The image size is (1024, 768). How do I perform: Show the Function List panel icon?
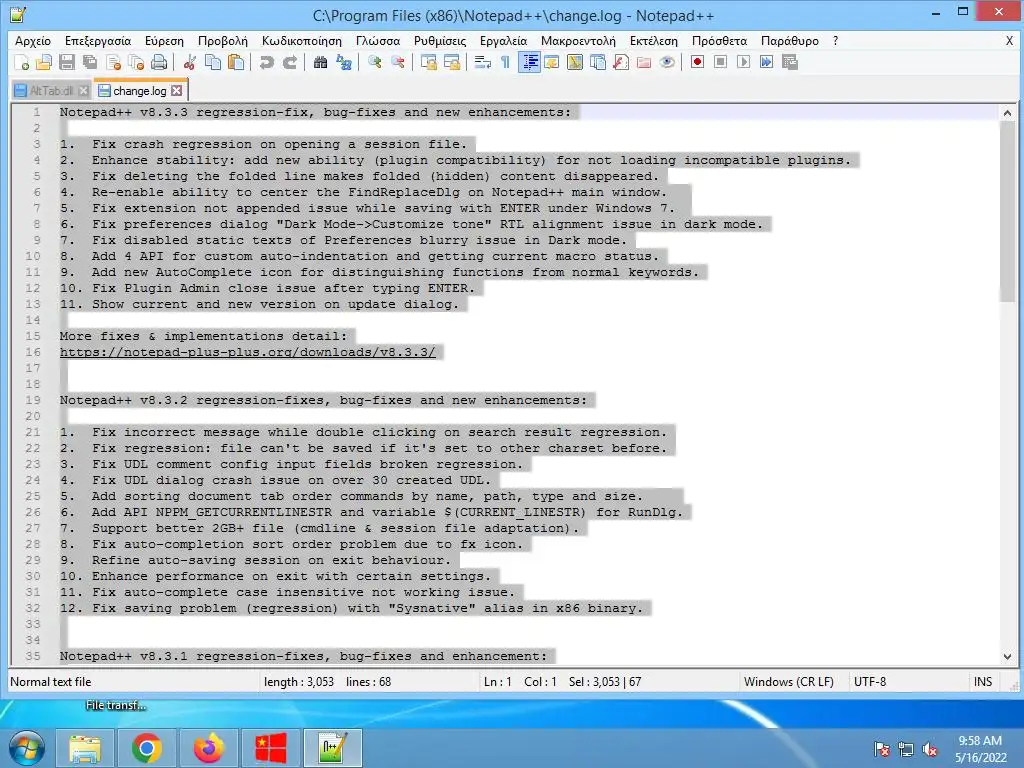(x=621, y=62)
